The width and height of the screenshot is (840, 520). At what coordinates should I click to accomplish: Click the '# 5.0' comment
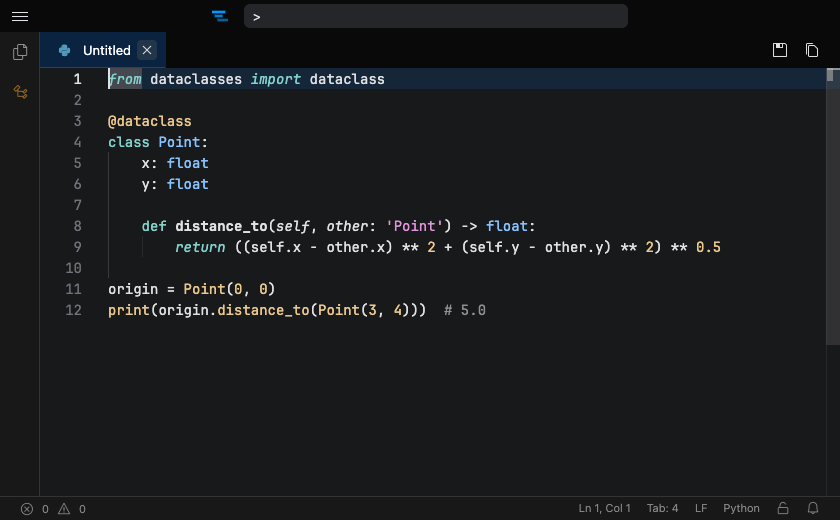(464, 310)
